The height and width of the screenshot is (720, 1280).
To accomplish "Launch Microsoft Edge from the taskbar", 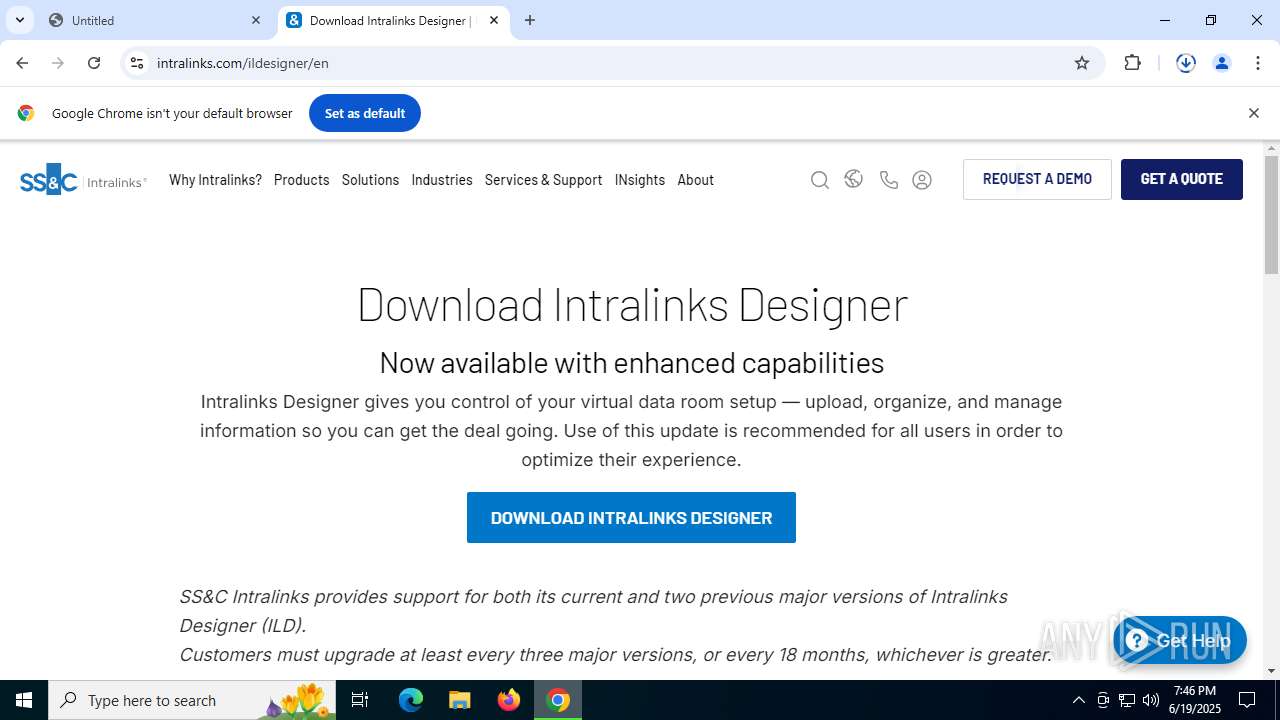I will tap(411, 700).
